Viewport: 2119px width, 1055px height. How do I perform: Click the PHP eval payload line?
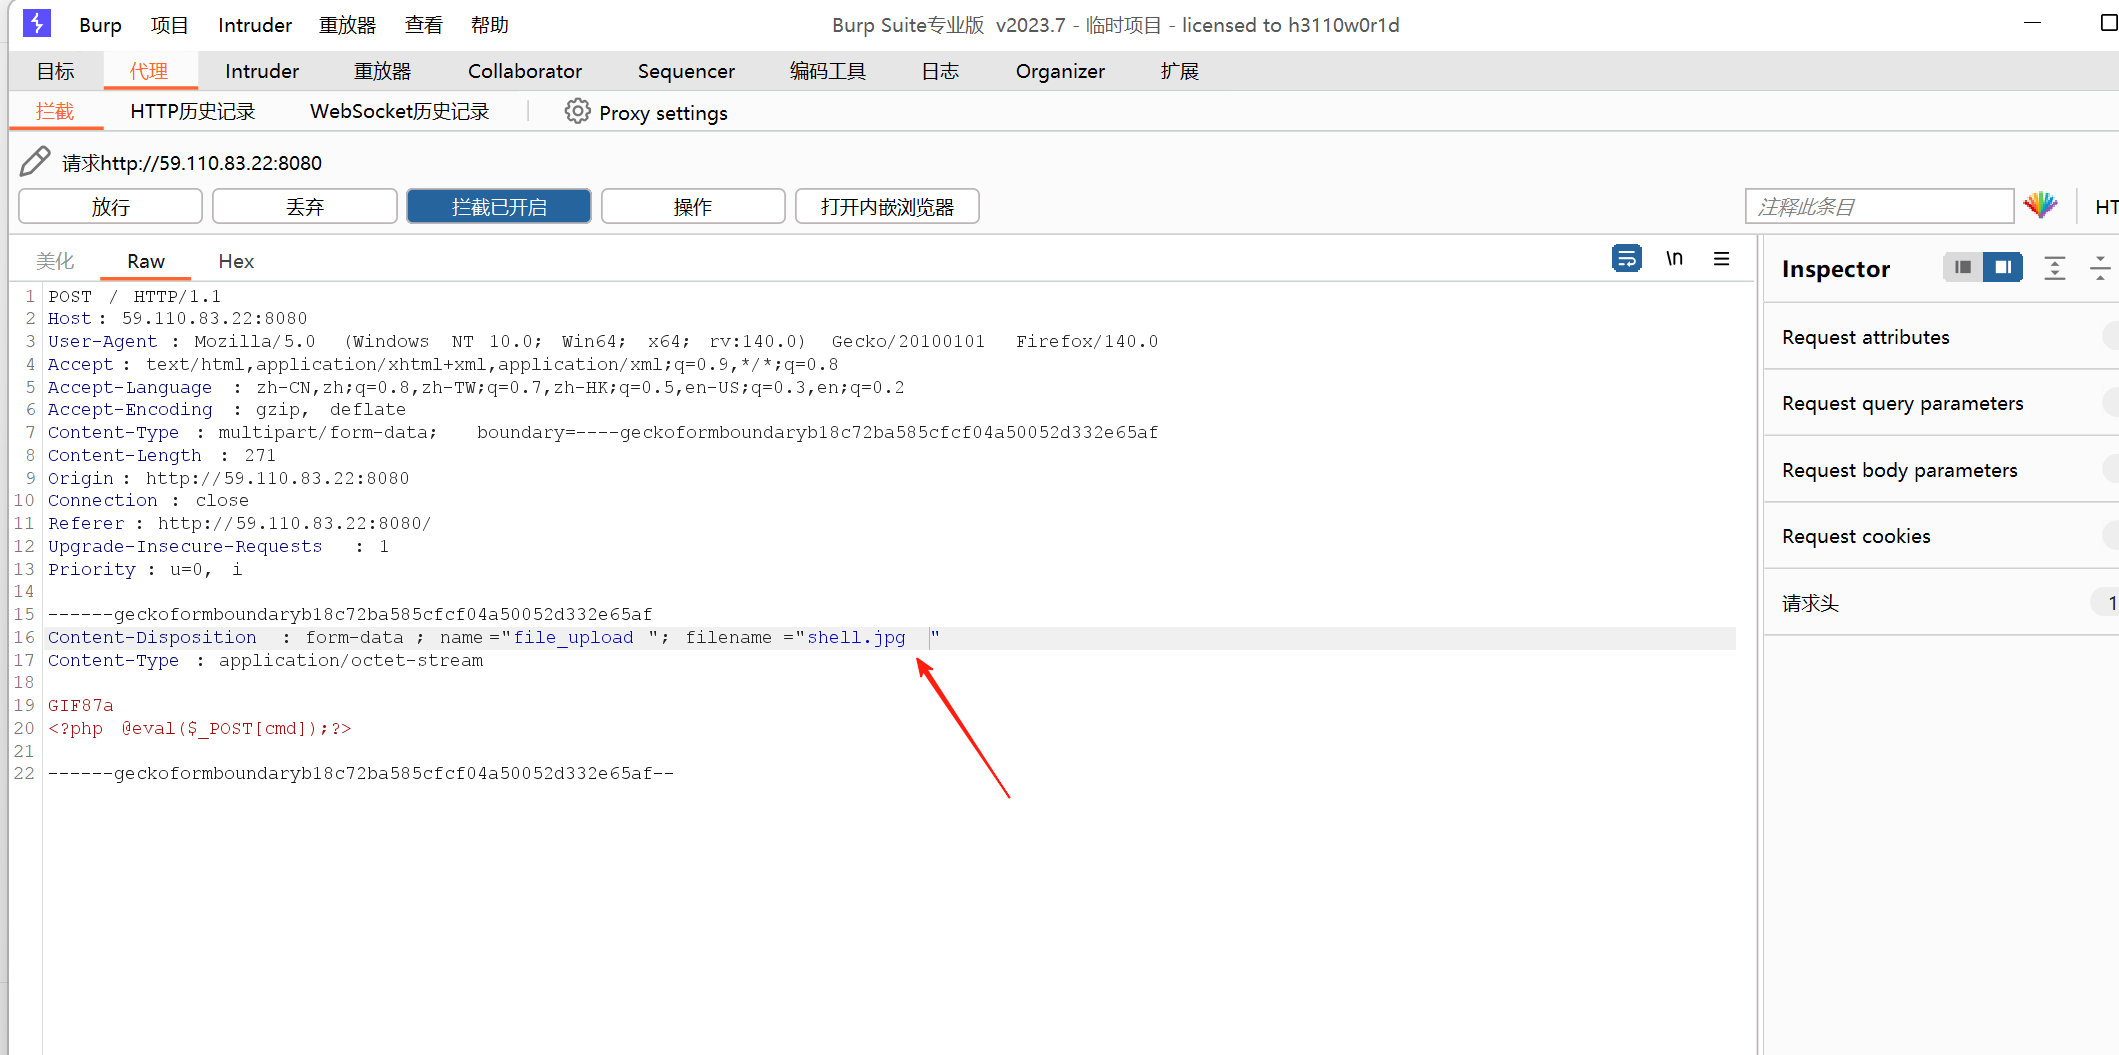pyautogui.click(x=199, y=729)
